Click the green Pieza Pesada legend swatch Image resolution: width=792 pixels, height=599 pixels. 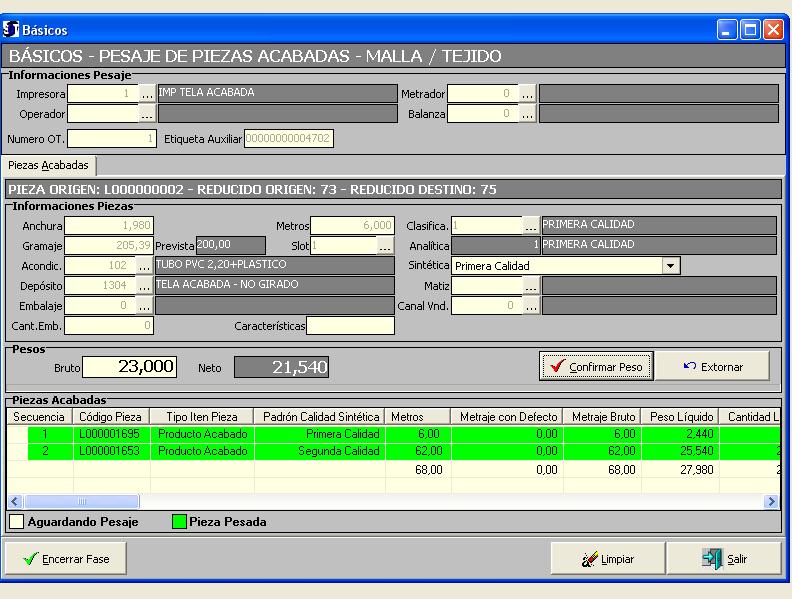(177, 521)
